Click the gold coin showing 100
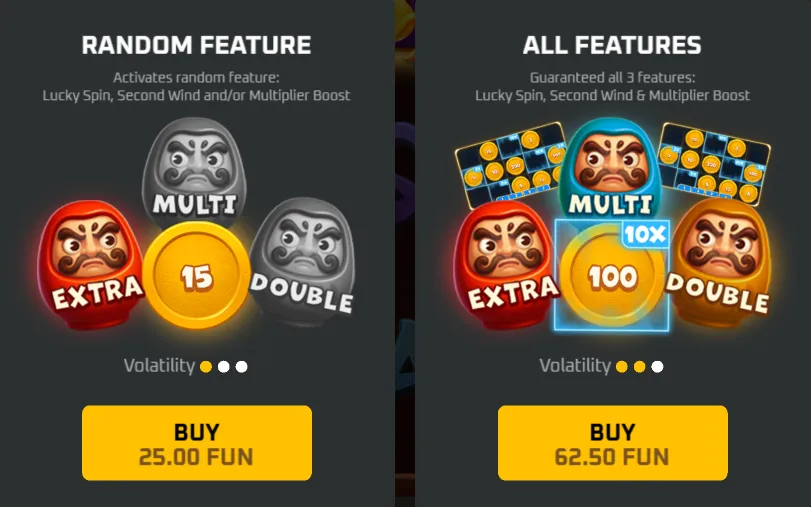Image resolution: width=811 pixels, height=507 pixels. coord(611,277)
